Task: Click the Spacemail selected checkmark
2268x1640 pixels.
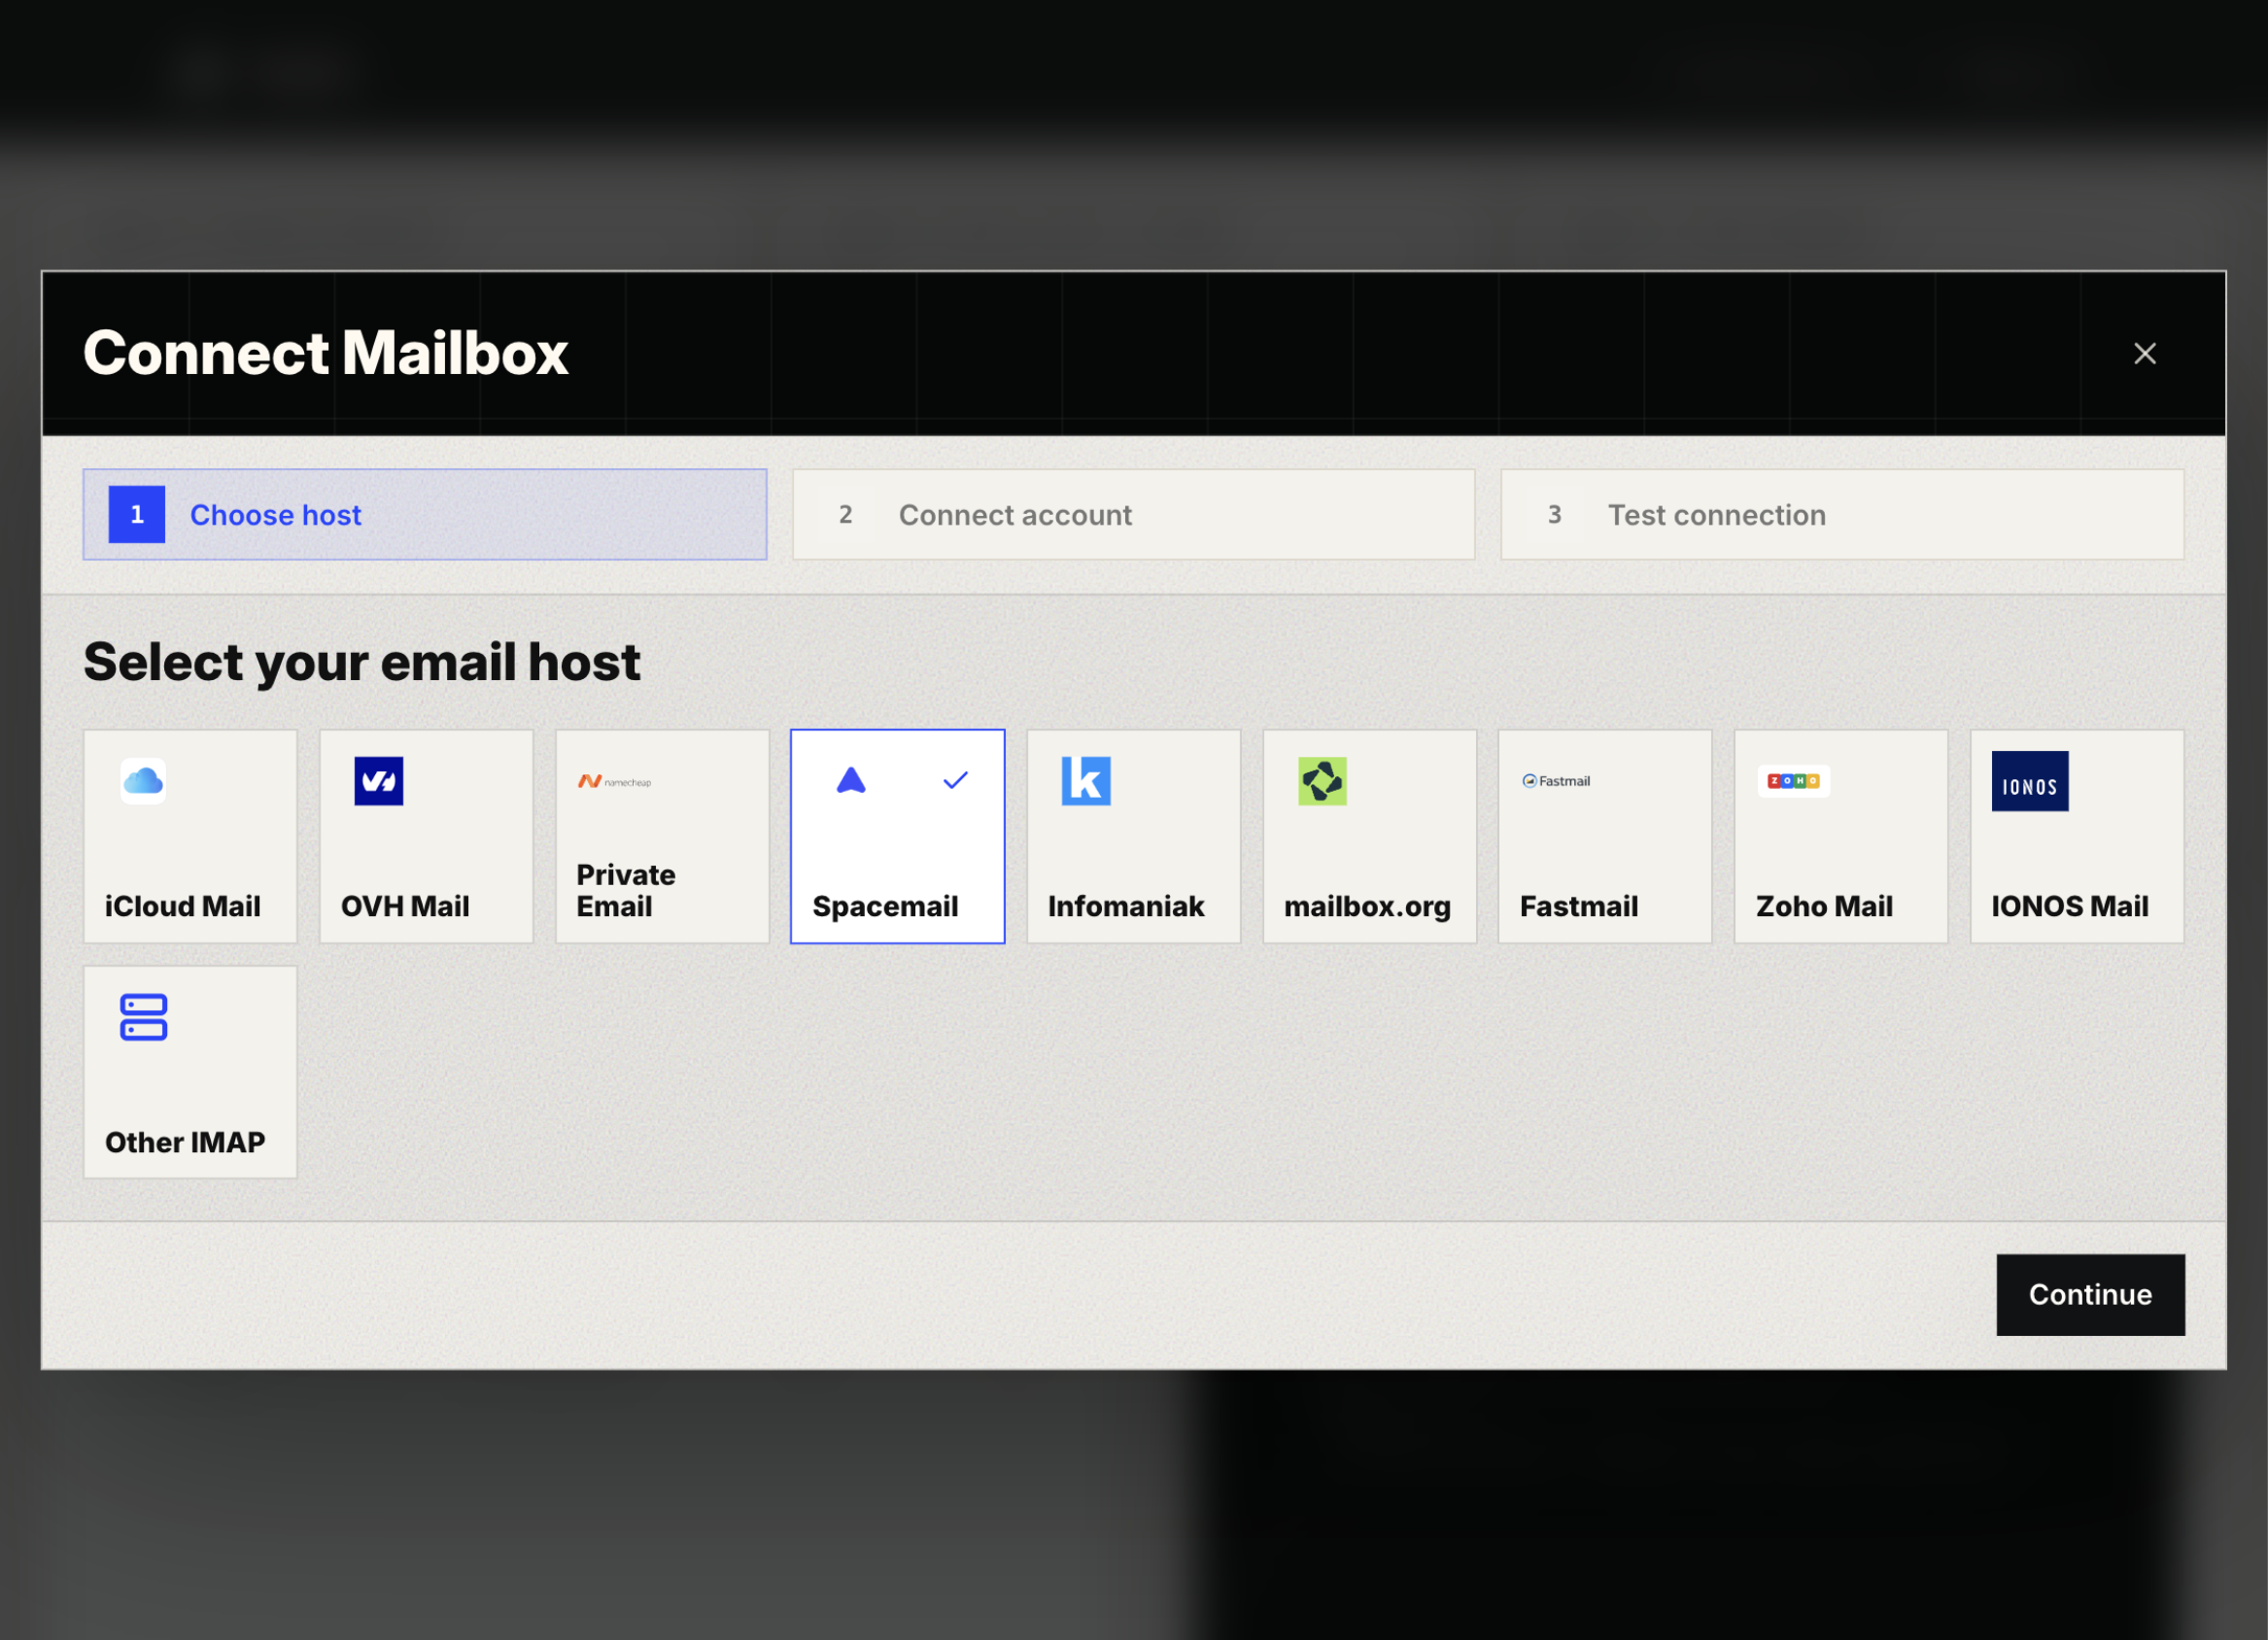Action: (955, 780)
